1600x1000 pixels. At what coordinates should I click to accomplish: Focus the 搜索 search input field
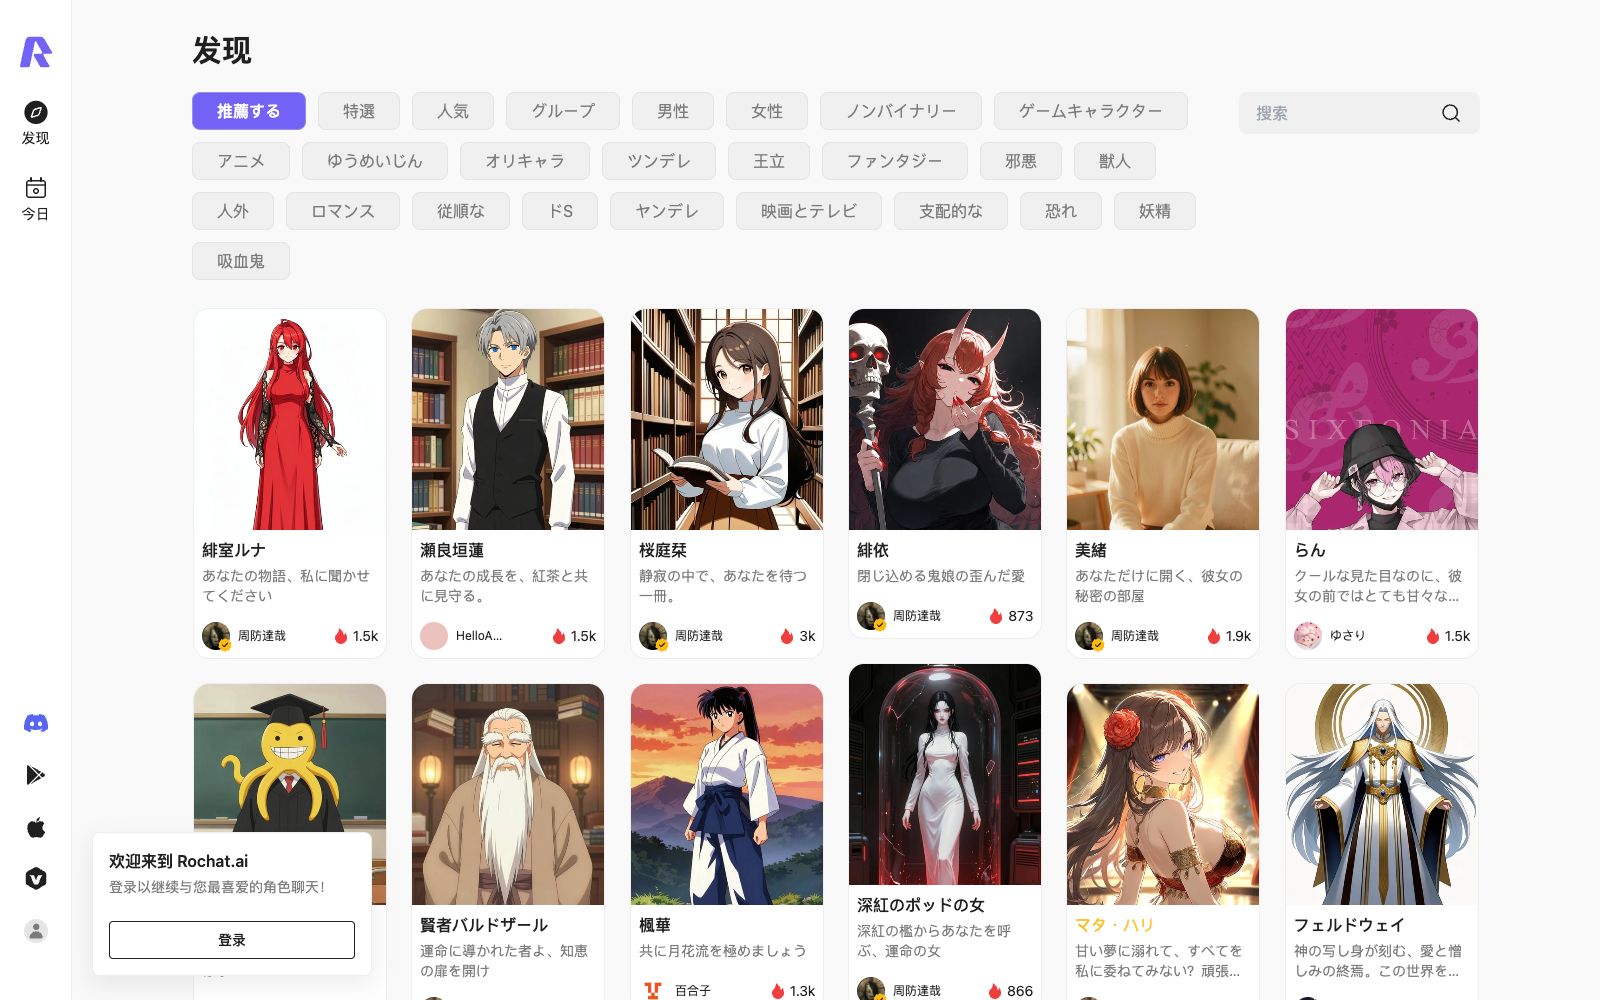click(1340, 113)
